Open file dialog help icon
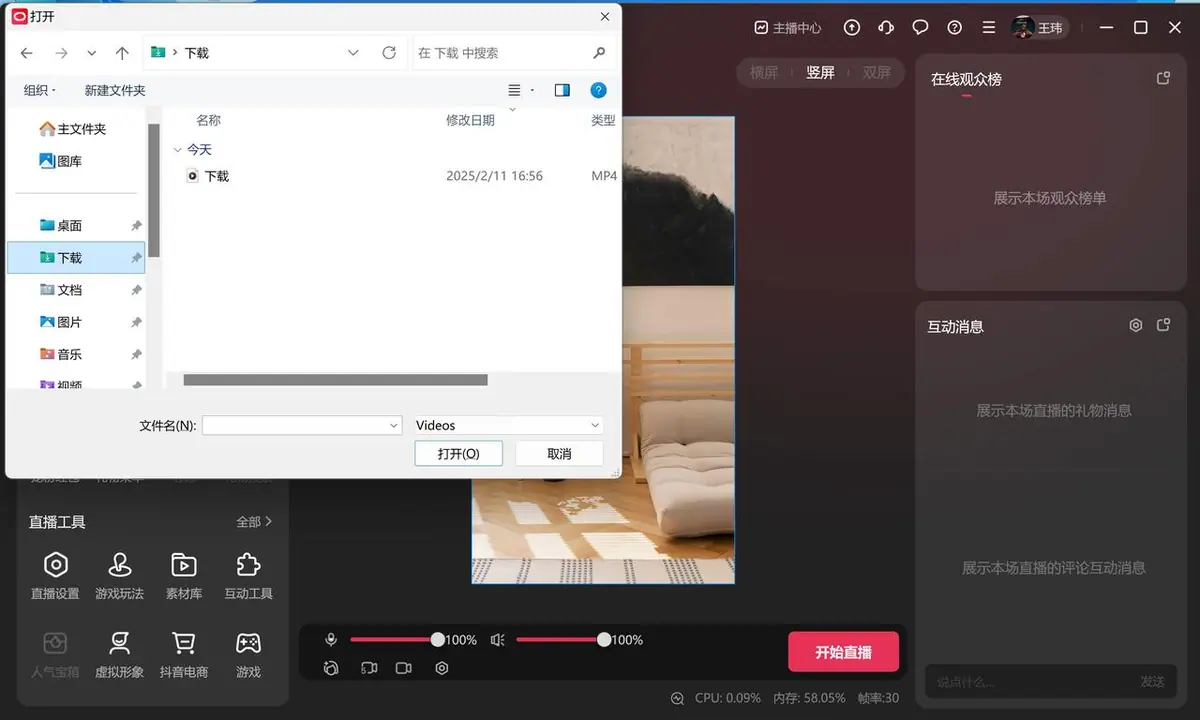The width and height of the screenshot is (1200, 720). coord(598,90)
